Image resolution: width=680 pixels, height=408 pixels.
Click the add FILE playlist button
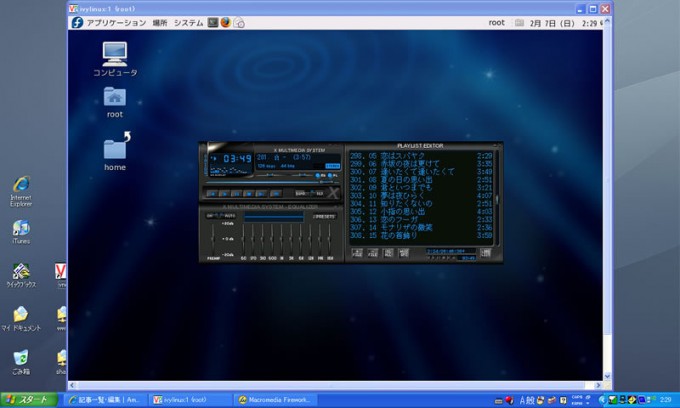pyautogui.click(x=357, y=253)
